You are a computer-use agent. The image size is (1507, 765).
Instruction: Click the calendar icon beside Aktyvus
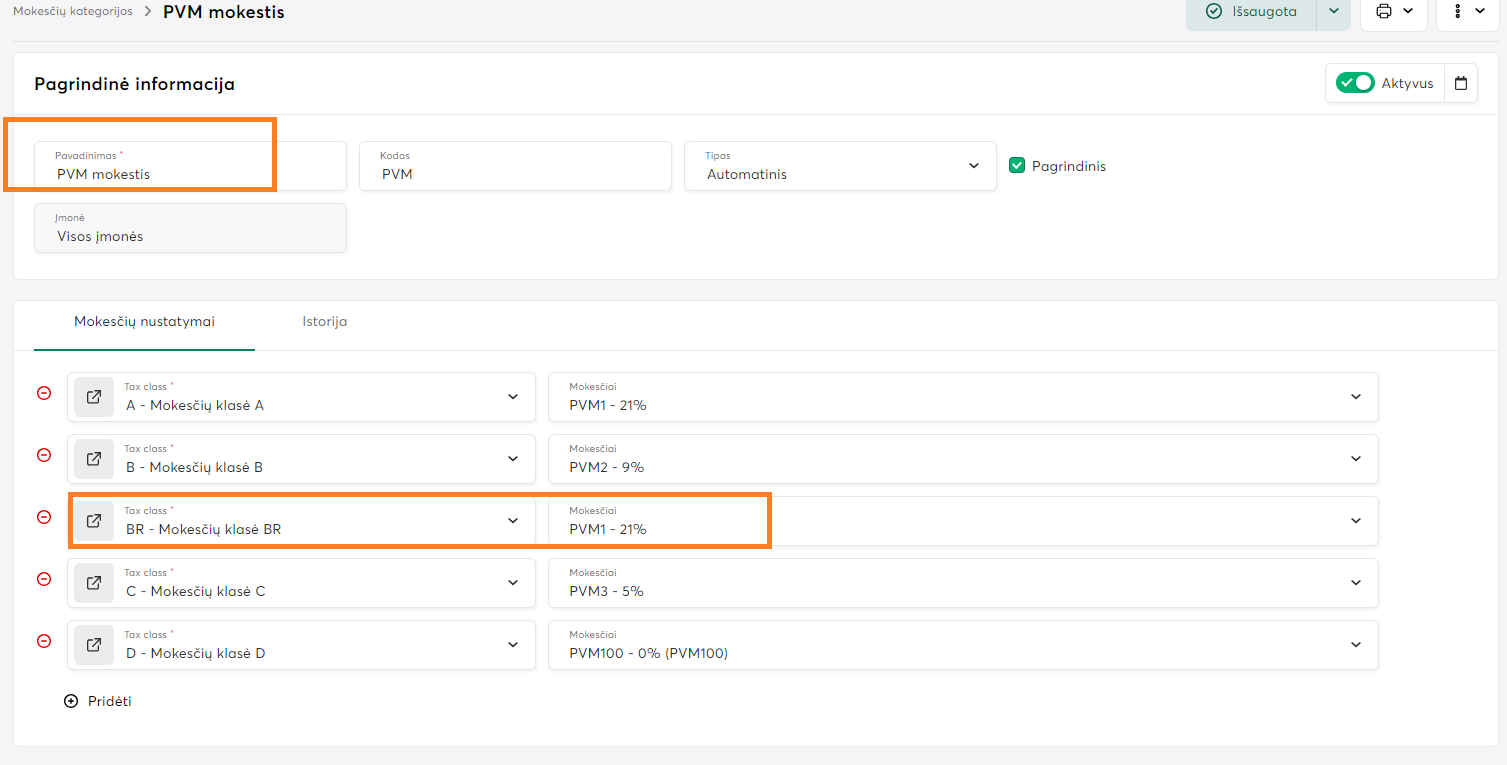[x=1461, y=84]
